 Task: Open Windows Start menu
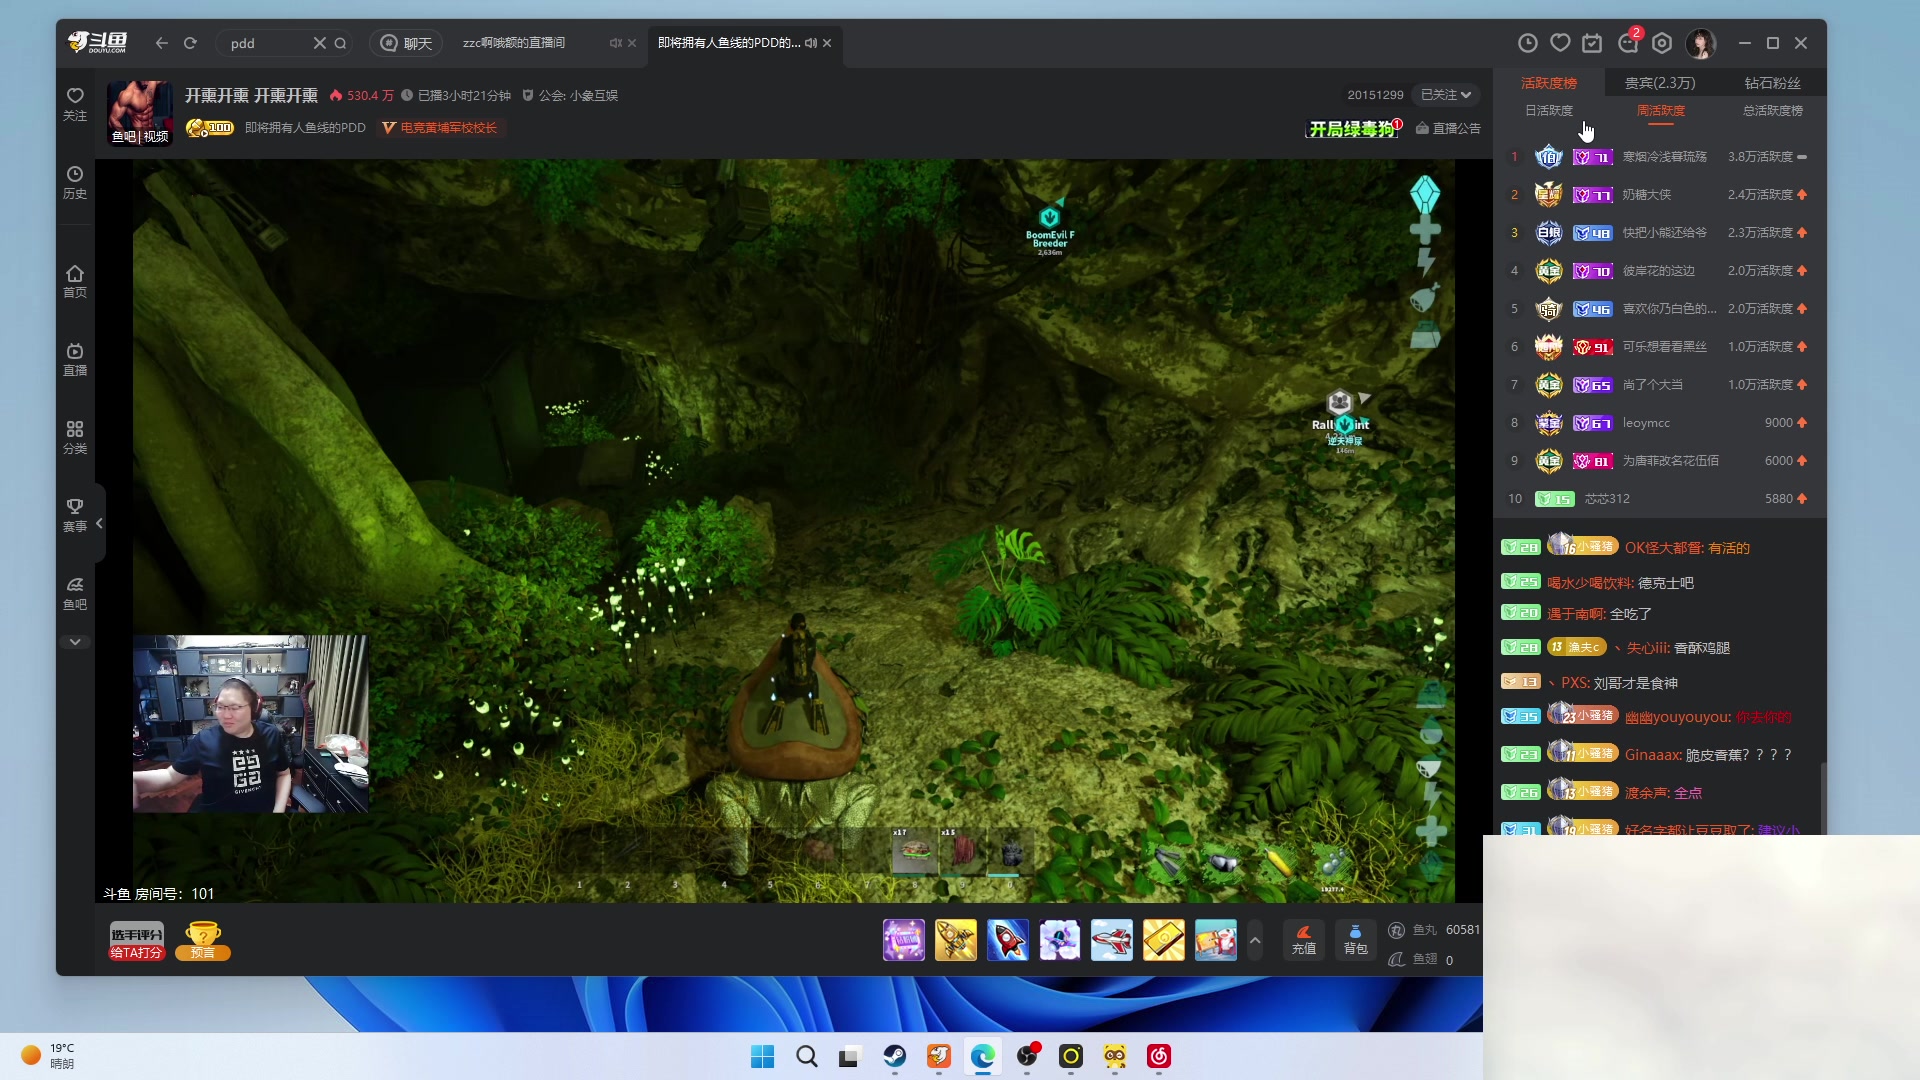[x=763, y=1056]
